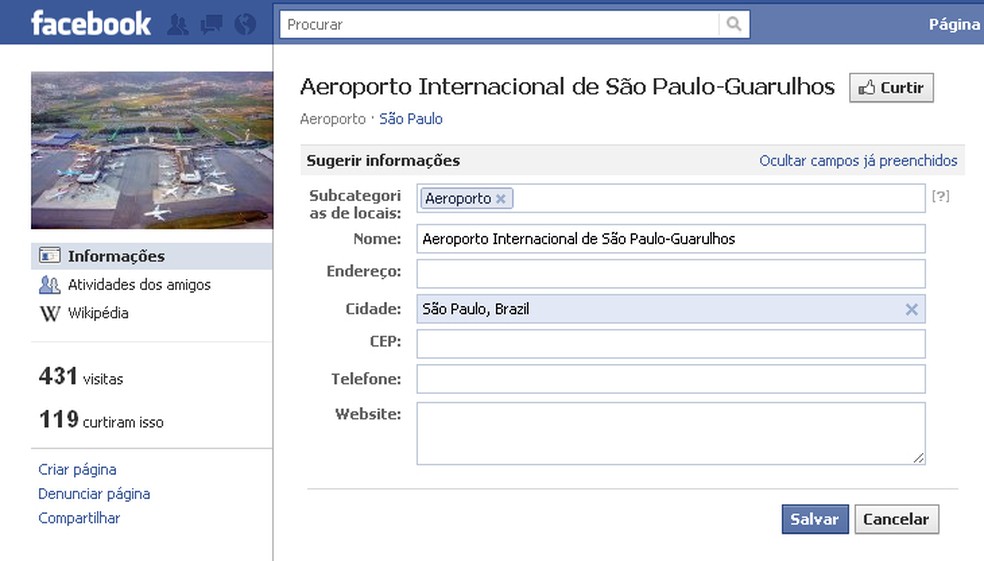The width and height of the screenshot is (984, 561).
Task: Click the Atividades dos amigos icon
Action: (50, 284)
